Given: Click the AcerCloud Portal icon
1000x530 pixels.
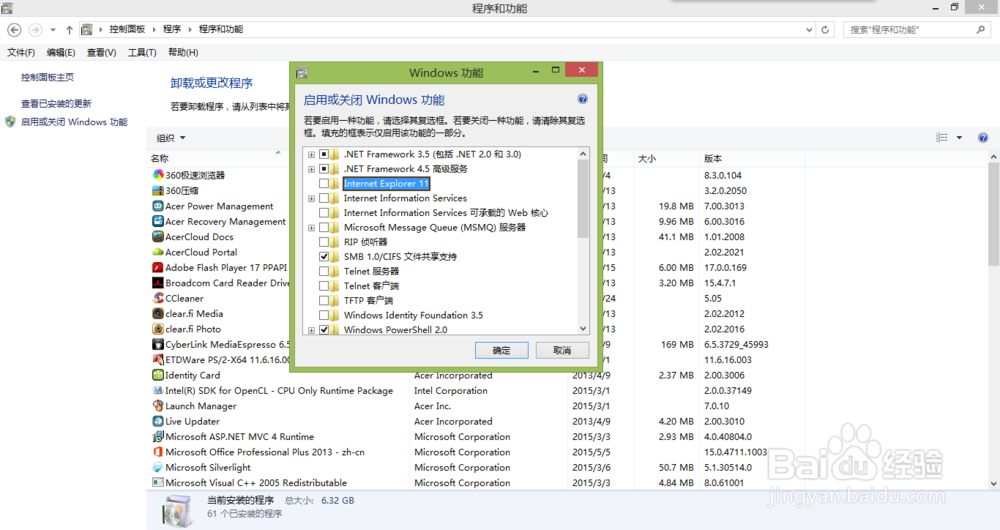Looking at the screenshot, I should coord(158,252).
